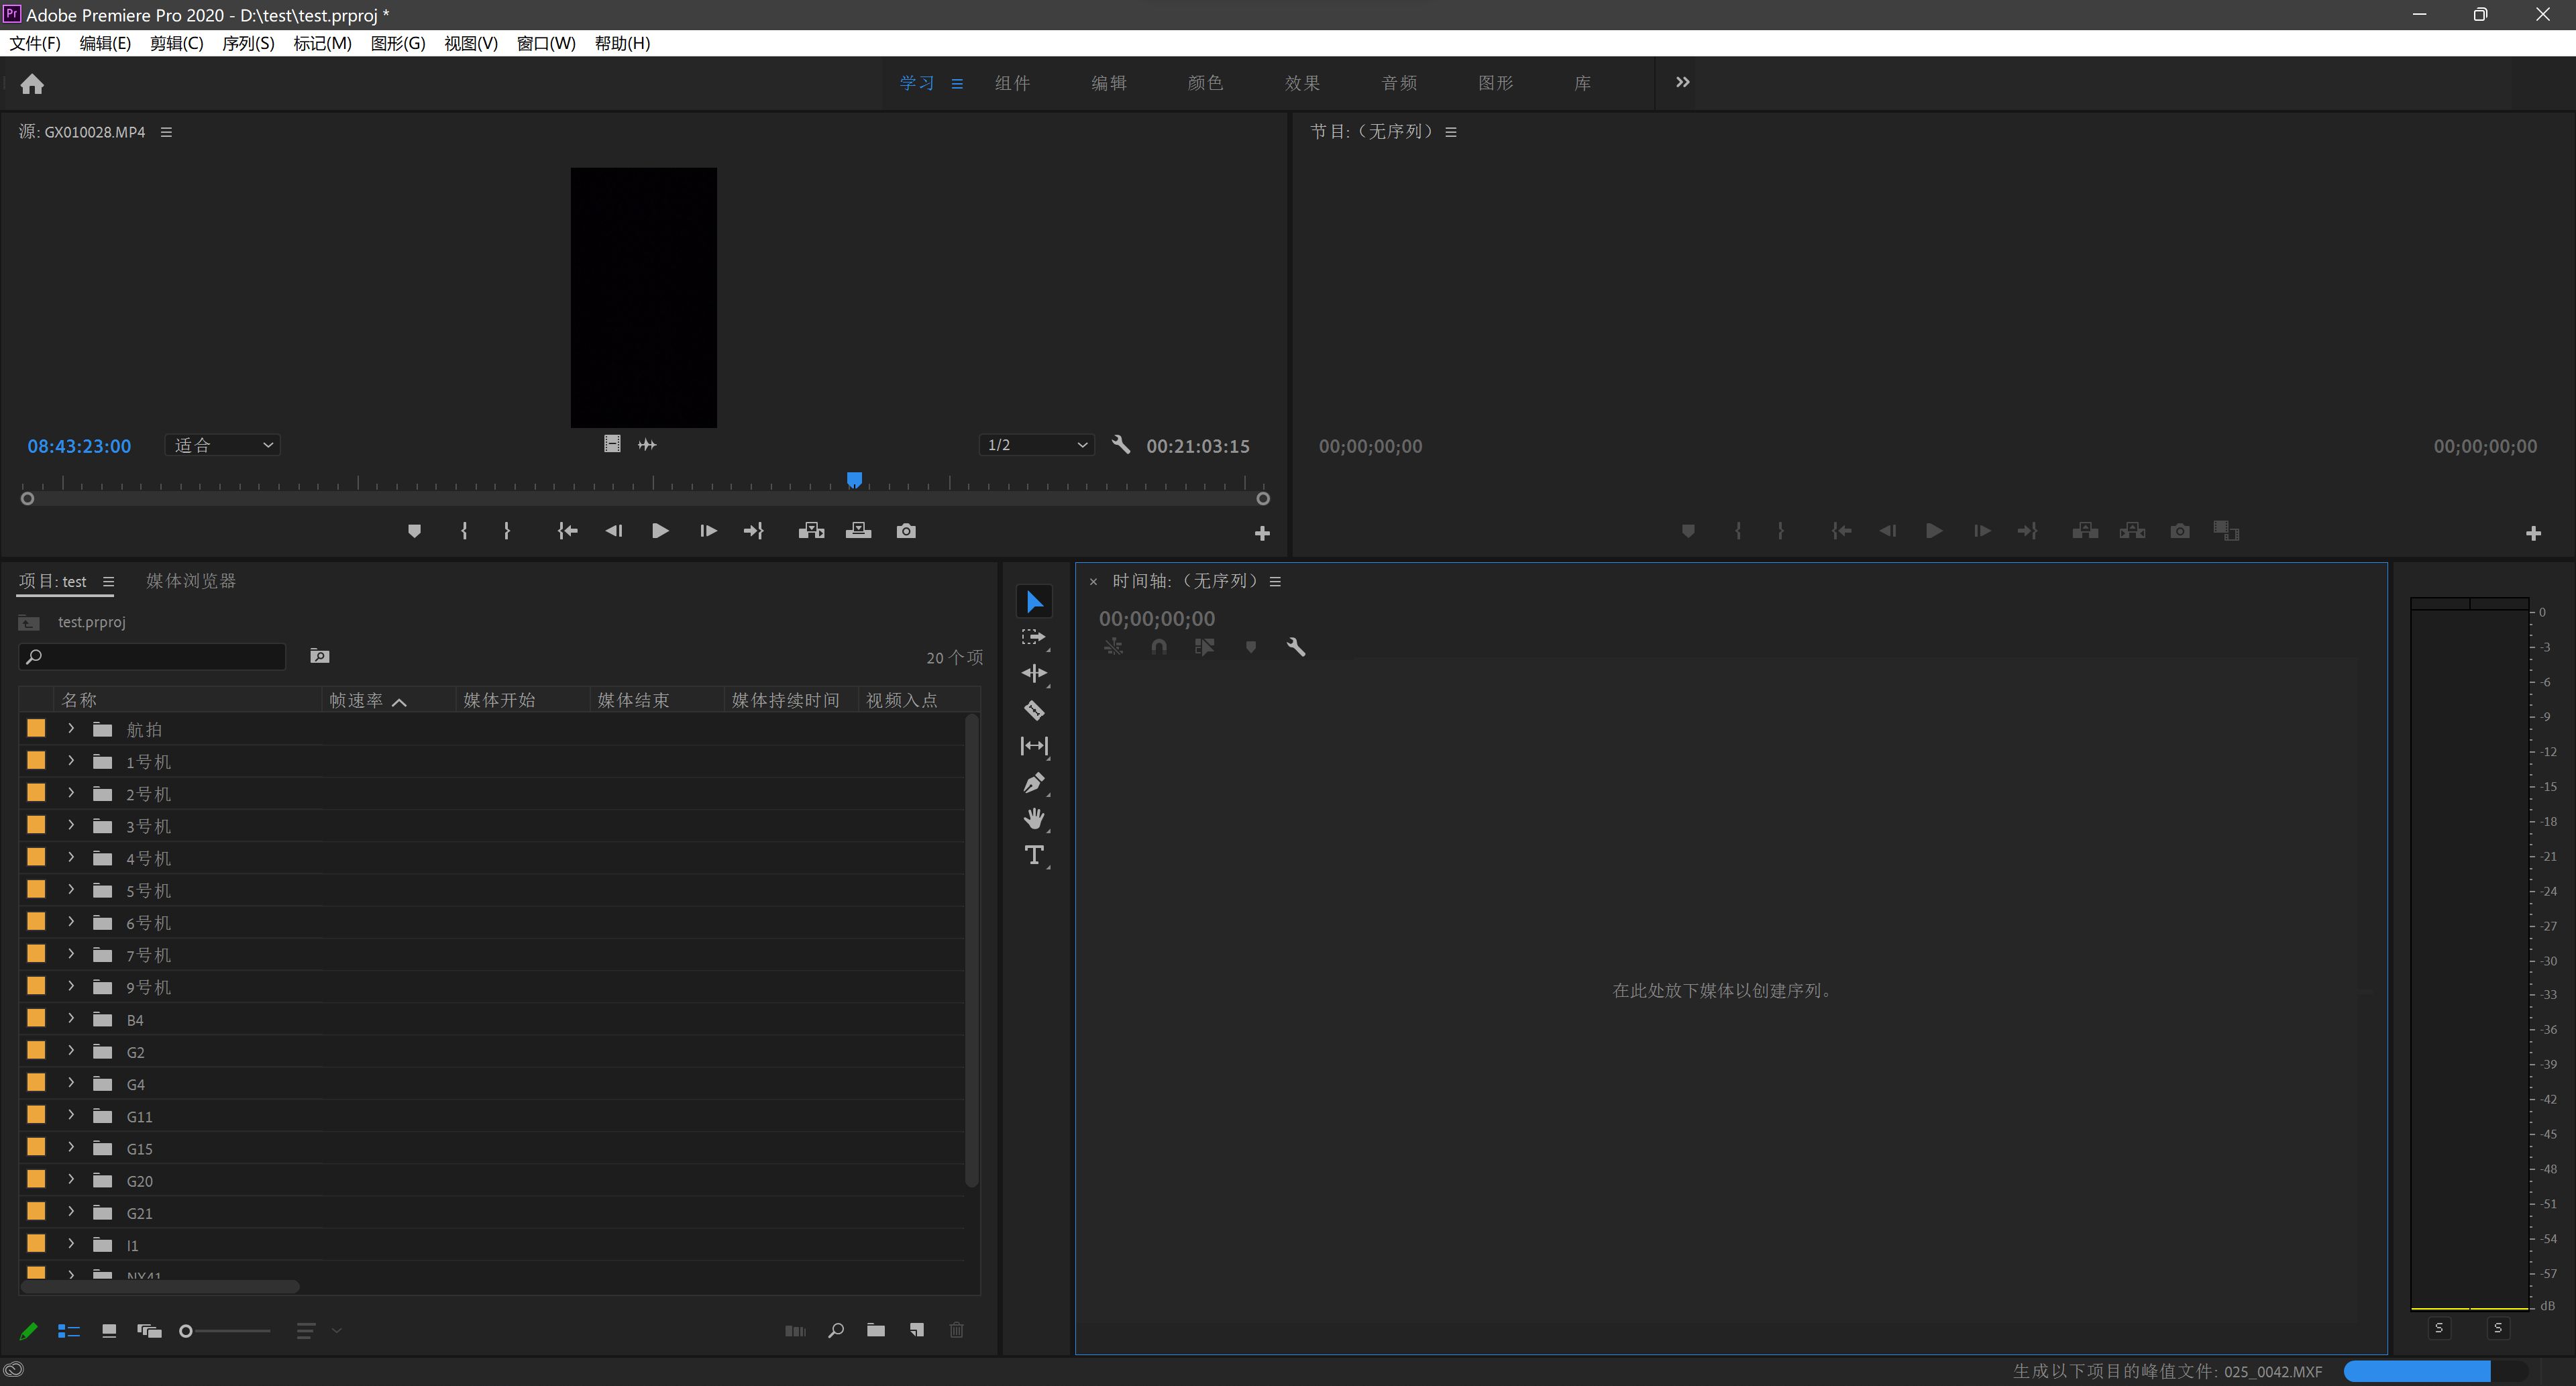Switch to the 编辑 workspace tab
The image size is (2576, 1386).
pyautogui.click(x=1108, y=83)
